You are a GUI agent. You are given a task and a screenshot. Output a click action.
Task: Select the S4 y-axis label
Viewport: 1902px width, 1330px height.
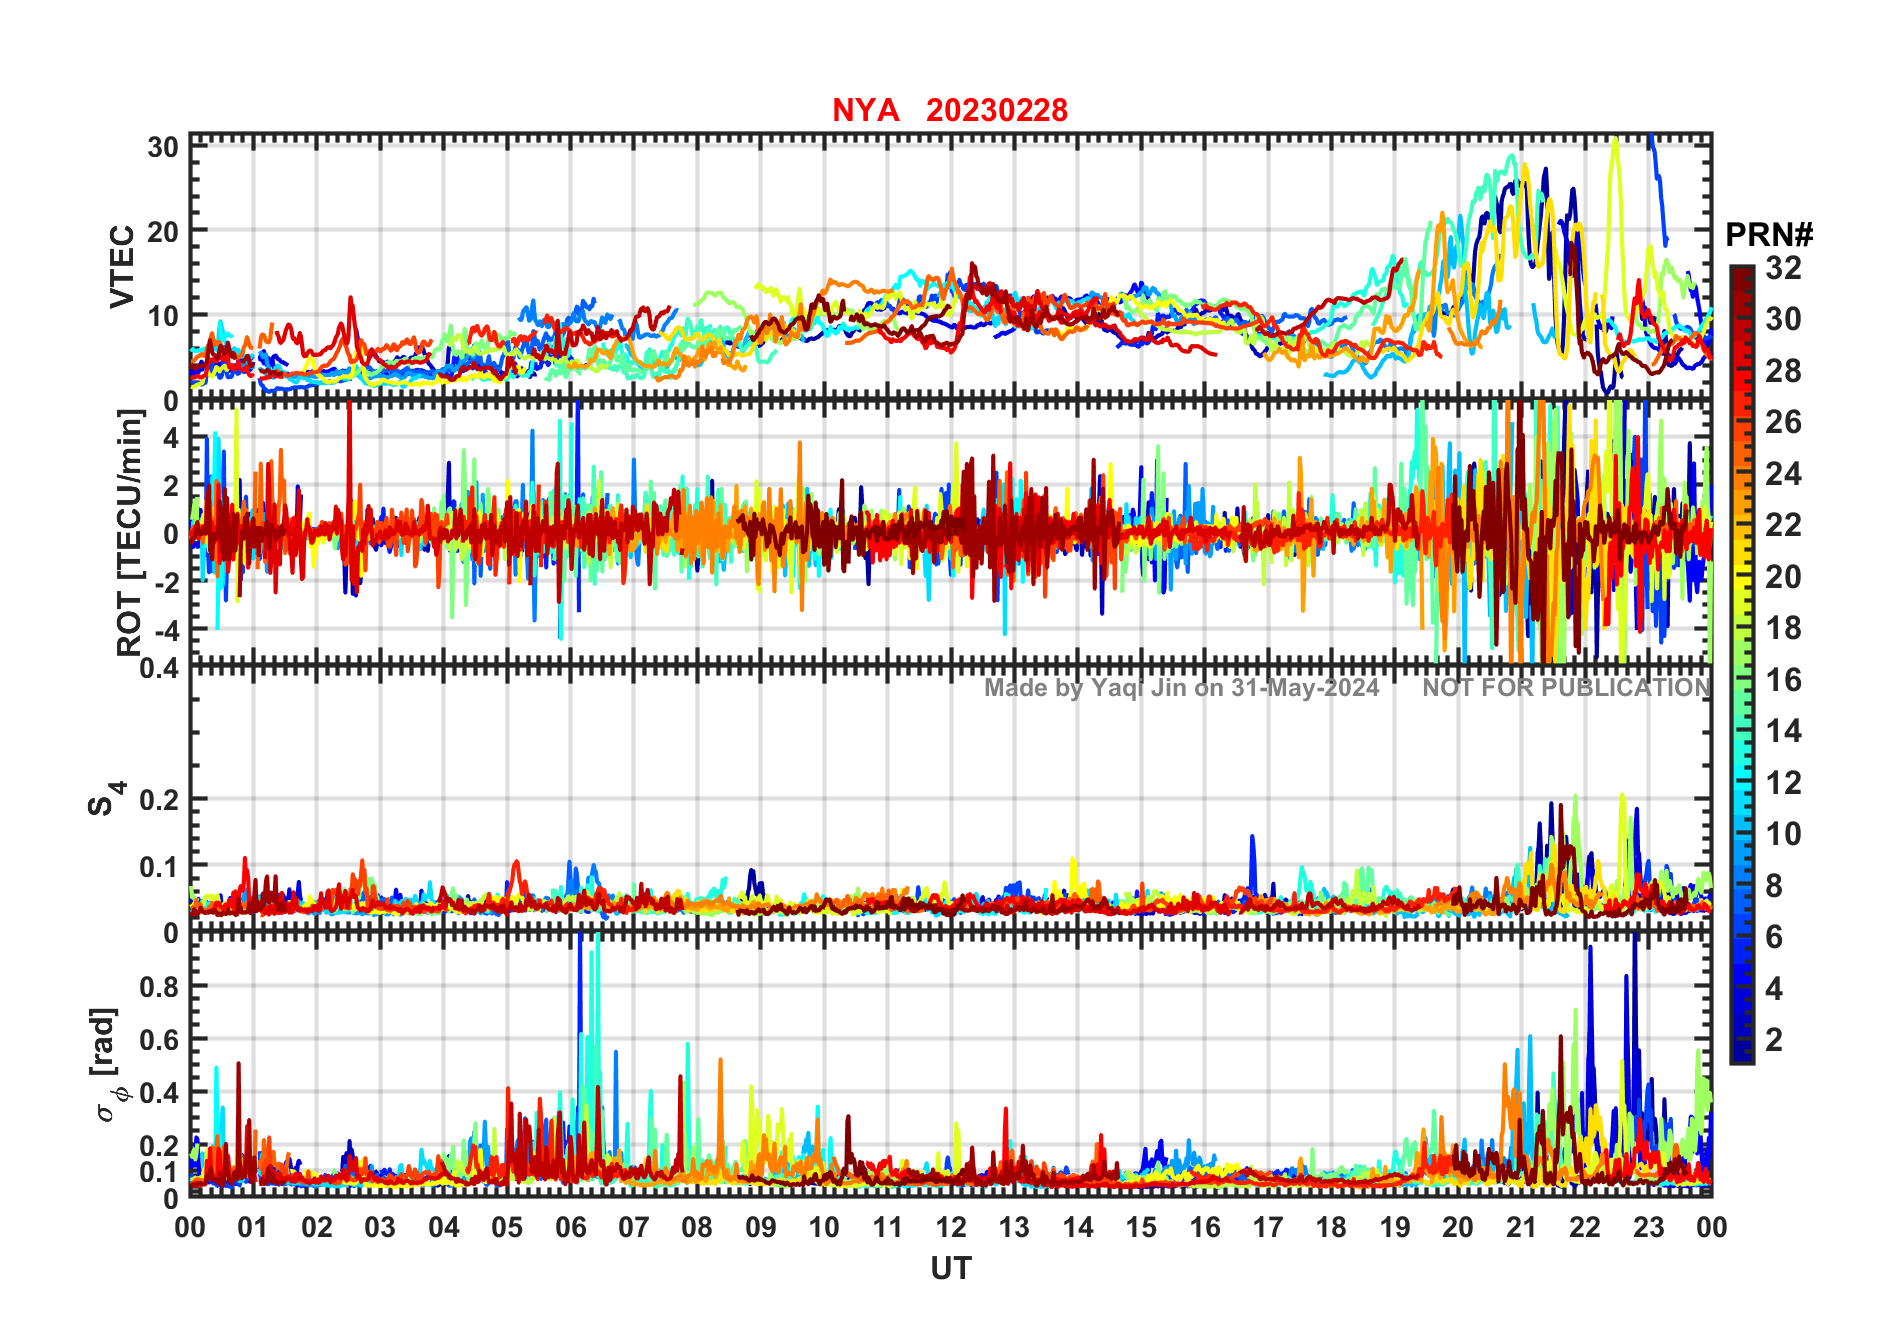pos(106,798)
